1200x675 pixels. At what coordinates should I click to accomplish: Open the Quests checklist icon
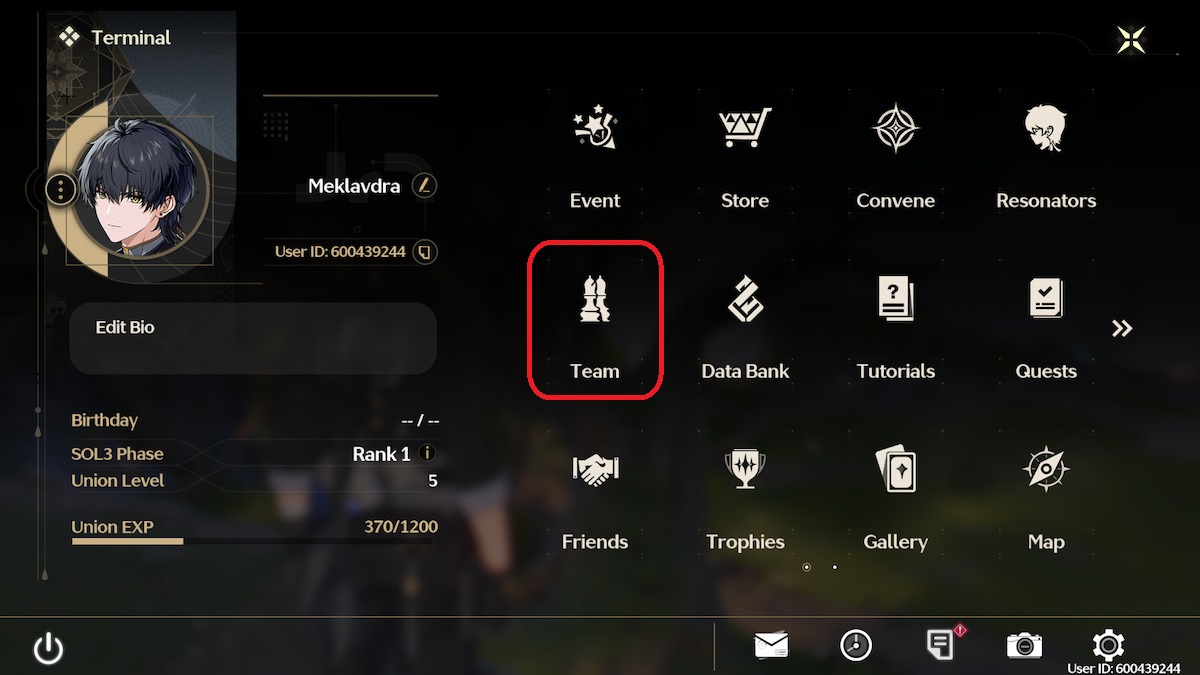tap(1046, 298)
